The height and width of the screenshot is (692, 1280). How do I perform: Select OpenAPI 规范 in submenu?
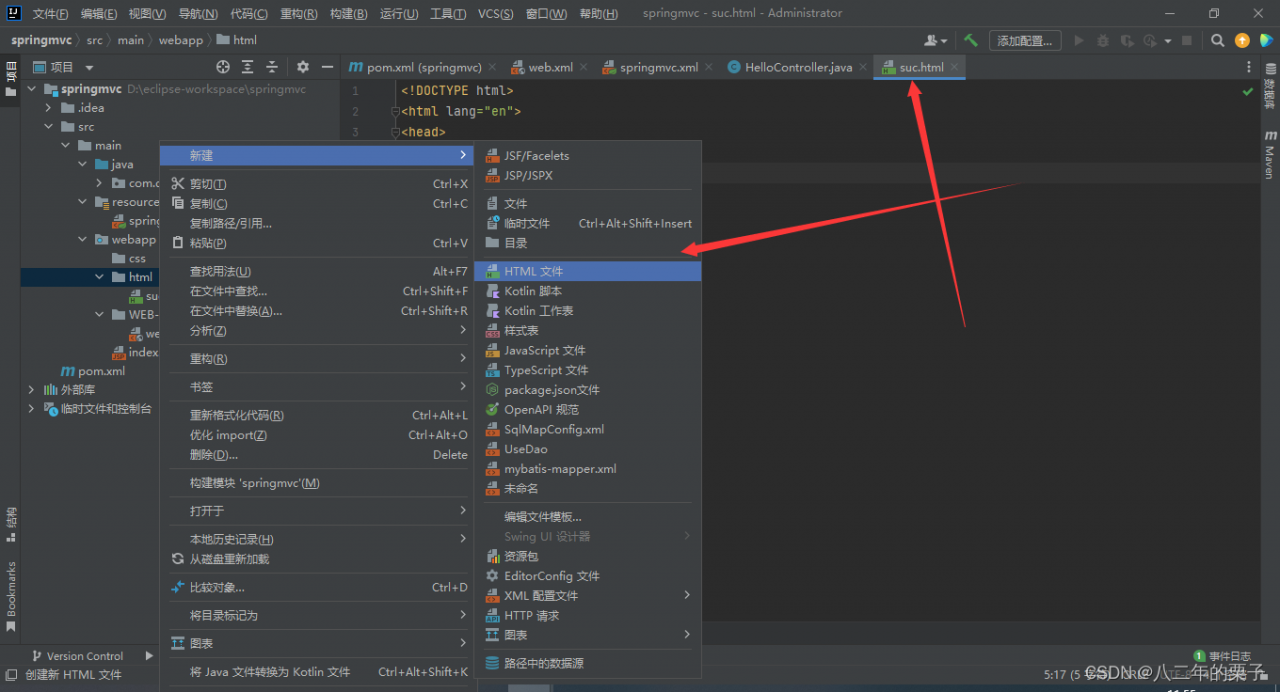(x=588, y=410)
